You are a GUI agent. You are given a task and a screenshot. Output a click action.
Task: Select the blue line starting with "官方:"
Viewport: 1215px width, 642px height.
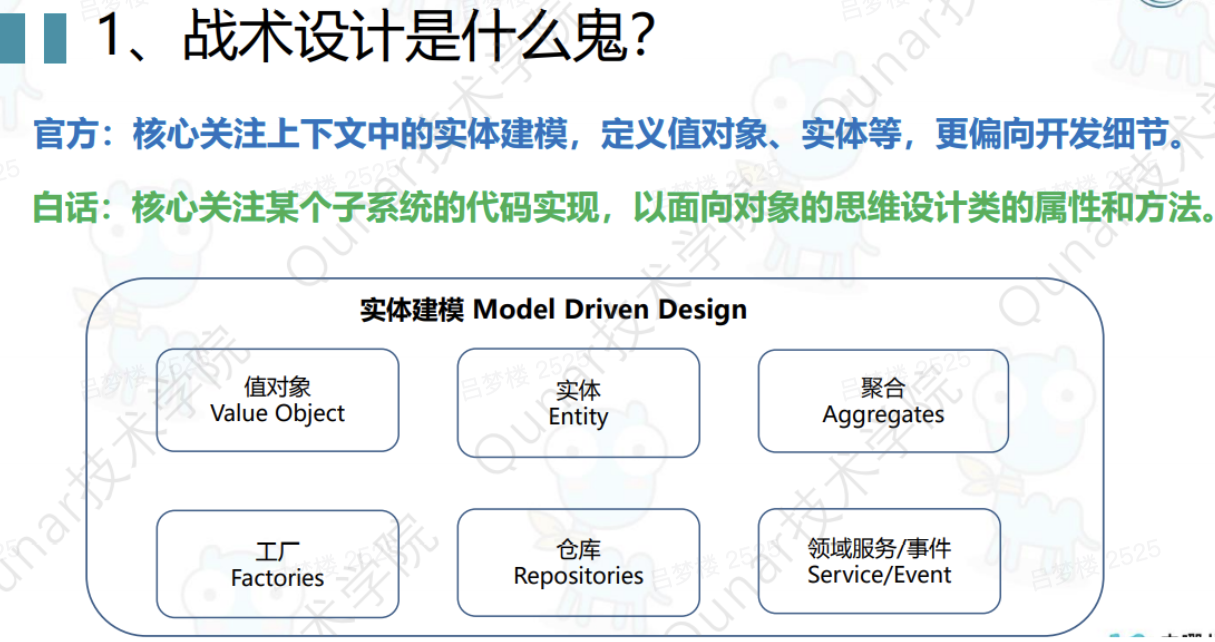pos(611,136)
